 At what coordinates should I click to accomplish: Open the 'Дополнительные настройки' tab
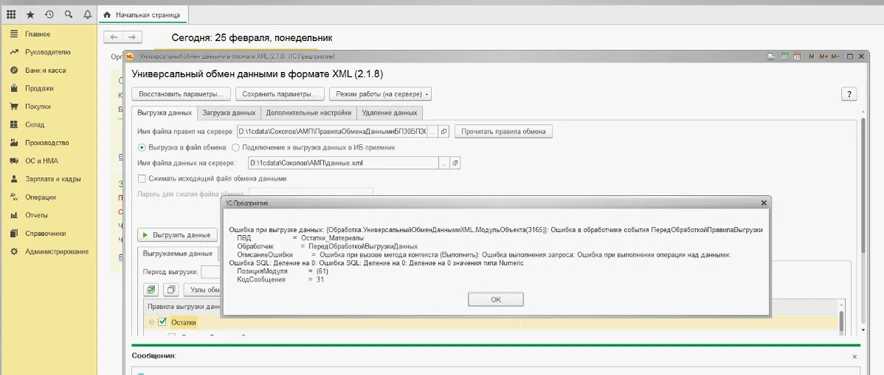309,113
